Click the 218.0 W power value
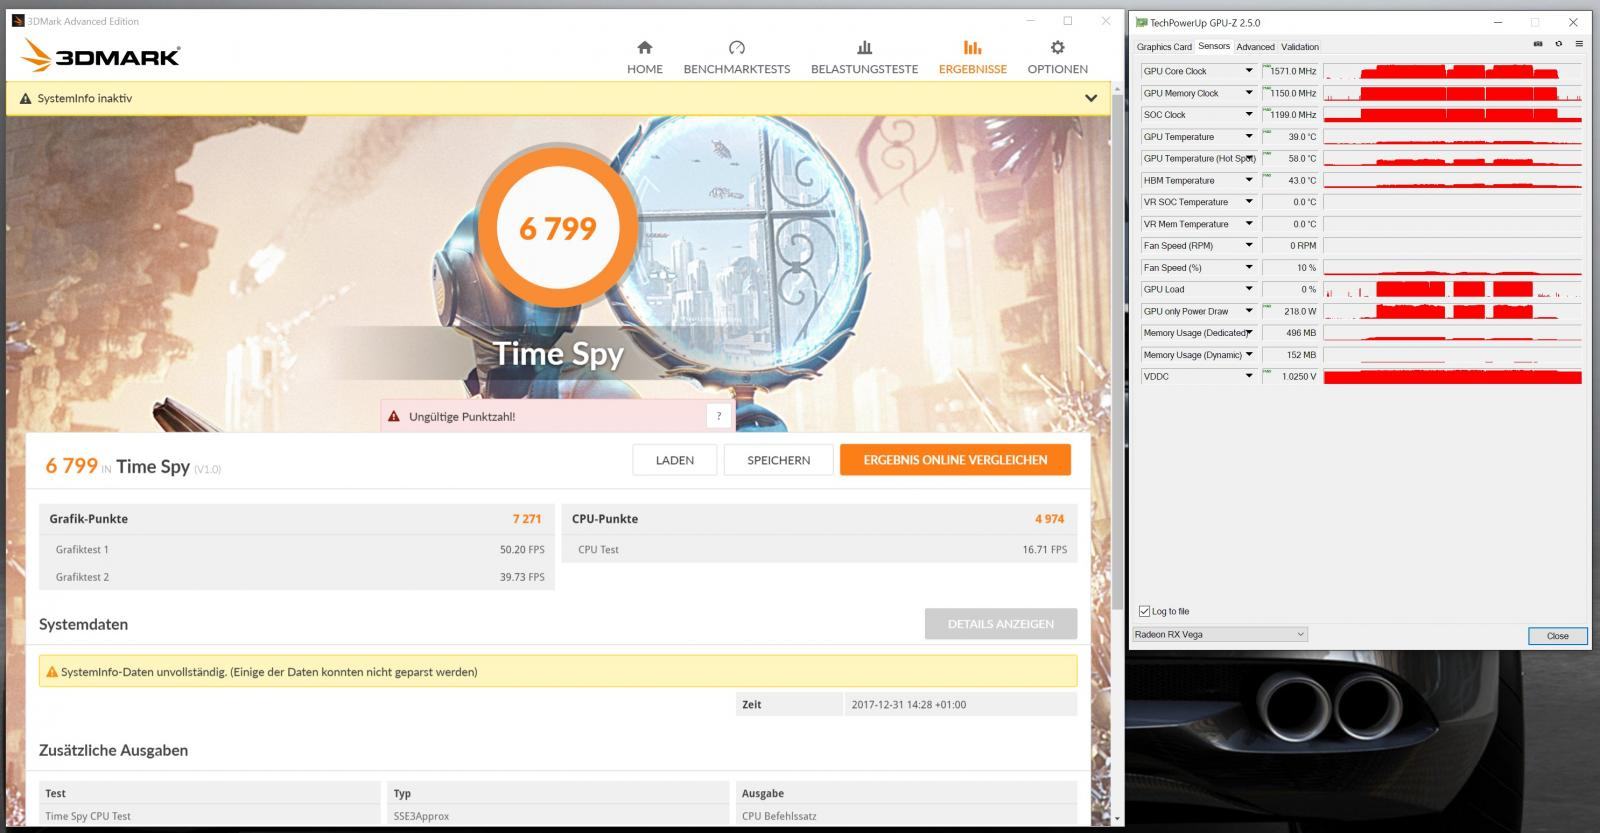Screen dimensions: 1600x833 [1290, 311]
